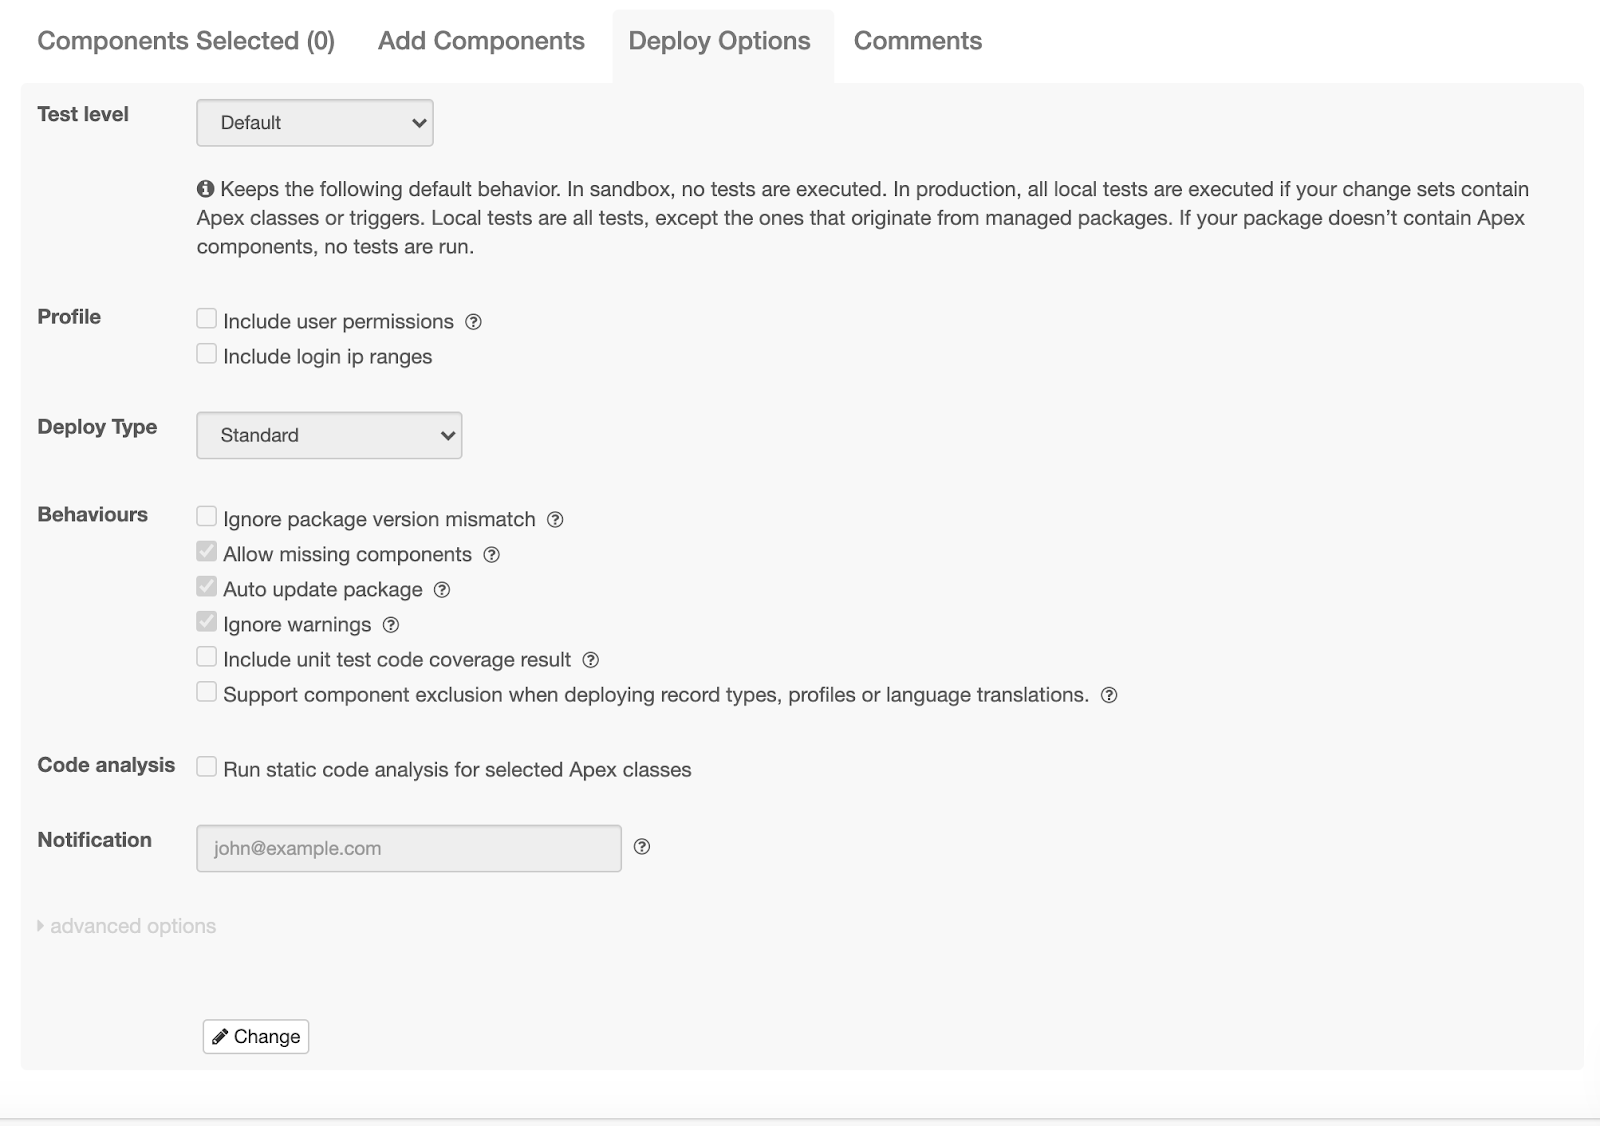Screen dimensions: 1600x1126
Task: Open help icon beside Auto update package
Action: [442, 590]
